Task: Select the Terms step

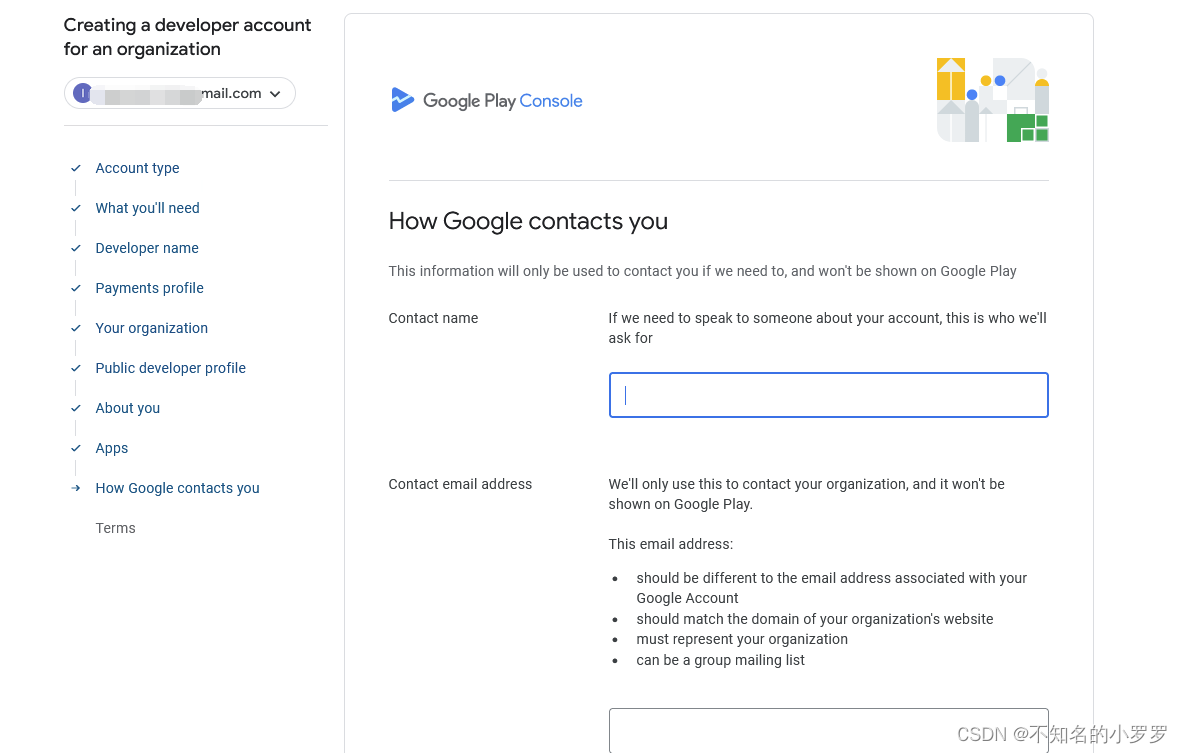Action: click(x=115, y=528)
